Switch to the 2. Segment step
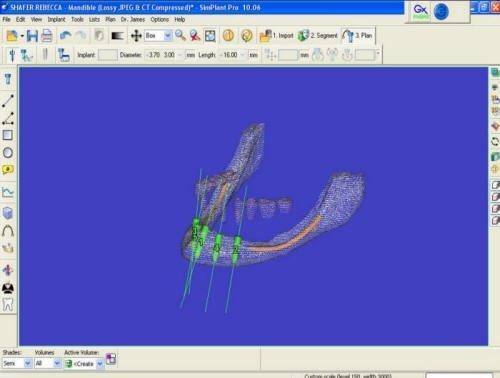Screen dimensions: 500x378 click(x=318, y=35)
